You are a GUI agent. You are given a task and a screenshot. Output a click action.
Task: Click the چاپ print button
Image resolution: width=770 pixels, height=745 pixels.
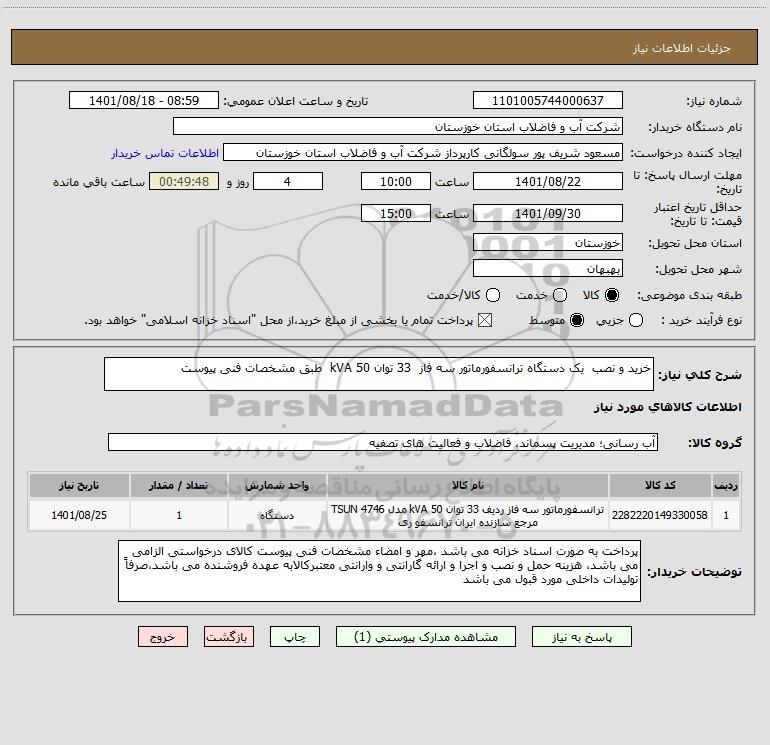pyautogui.click(x=295, y=637)
